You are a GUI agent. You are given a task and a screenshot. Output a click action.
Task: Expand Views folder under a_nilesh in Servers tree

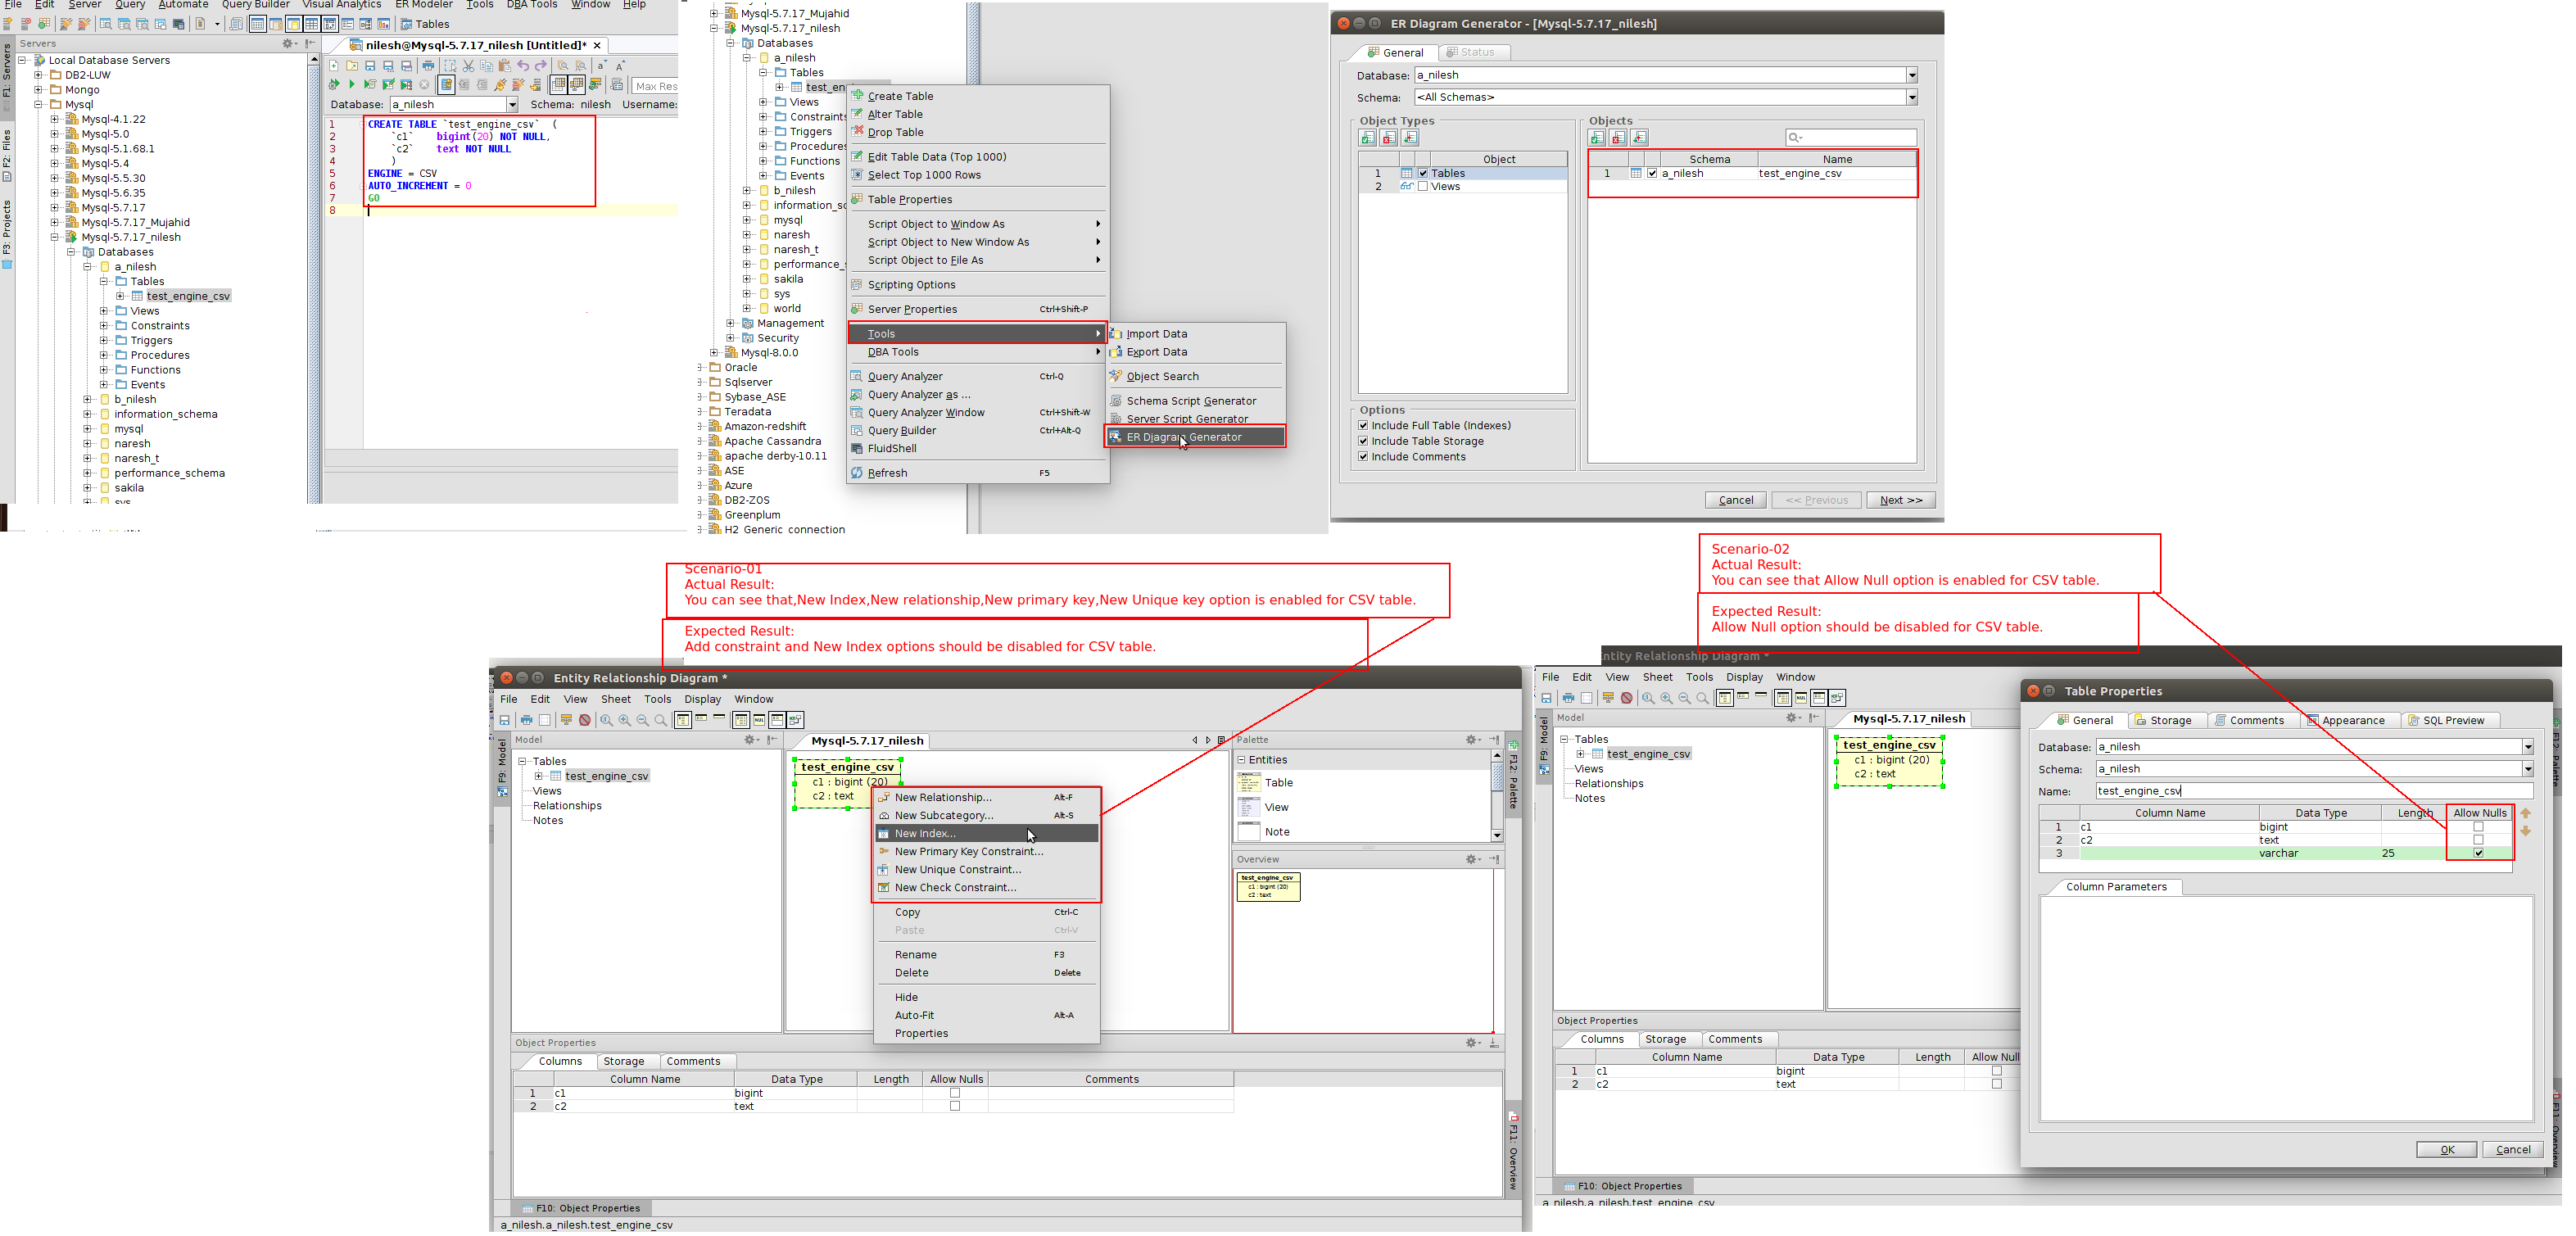pos(103,311)
